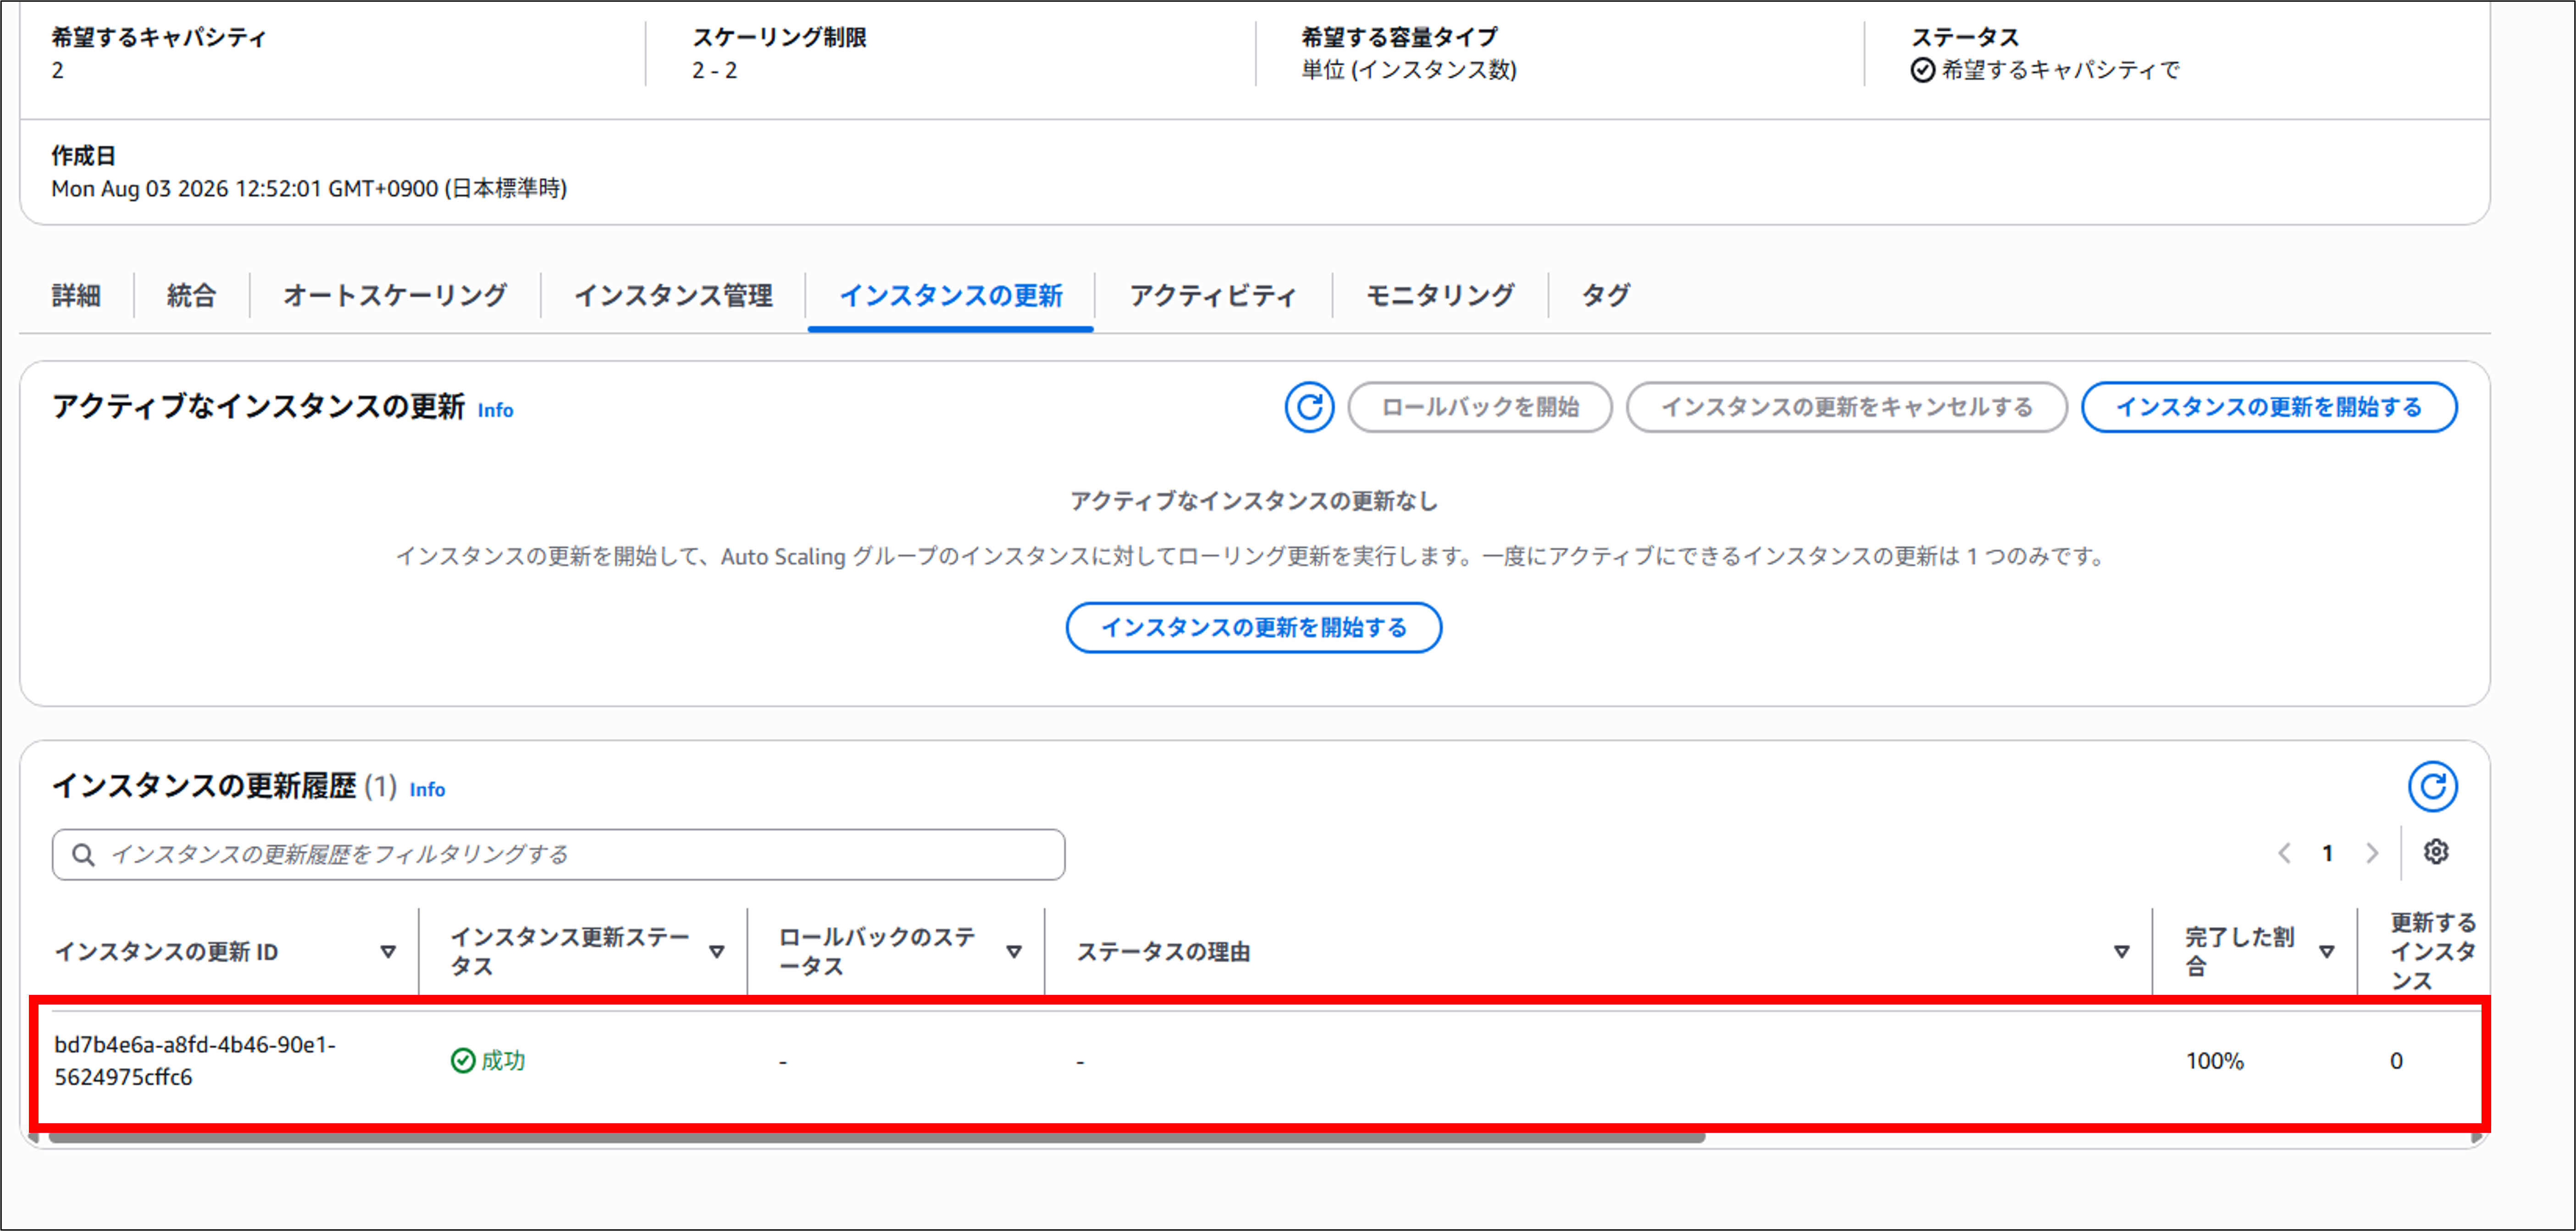Image resolution: width=2576 pixels, height=1231 pixels.
Task: Go to next history page
Action: coord(2372,853)
